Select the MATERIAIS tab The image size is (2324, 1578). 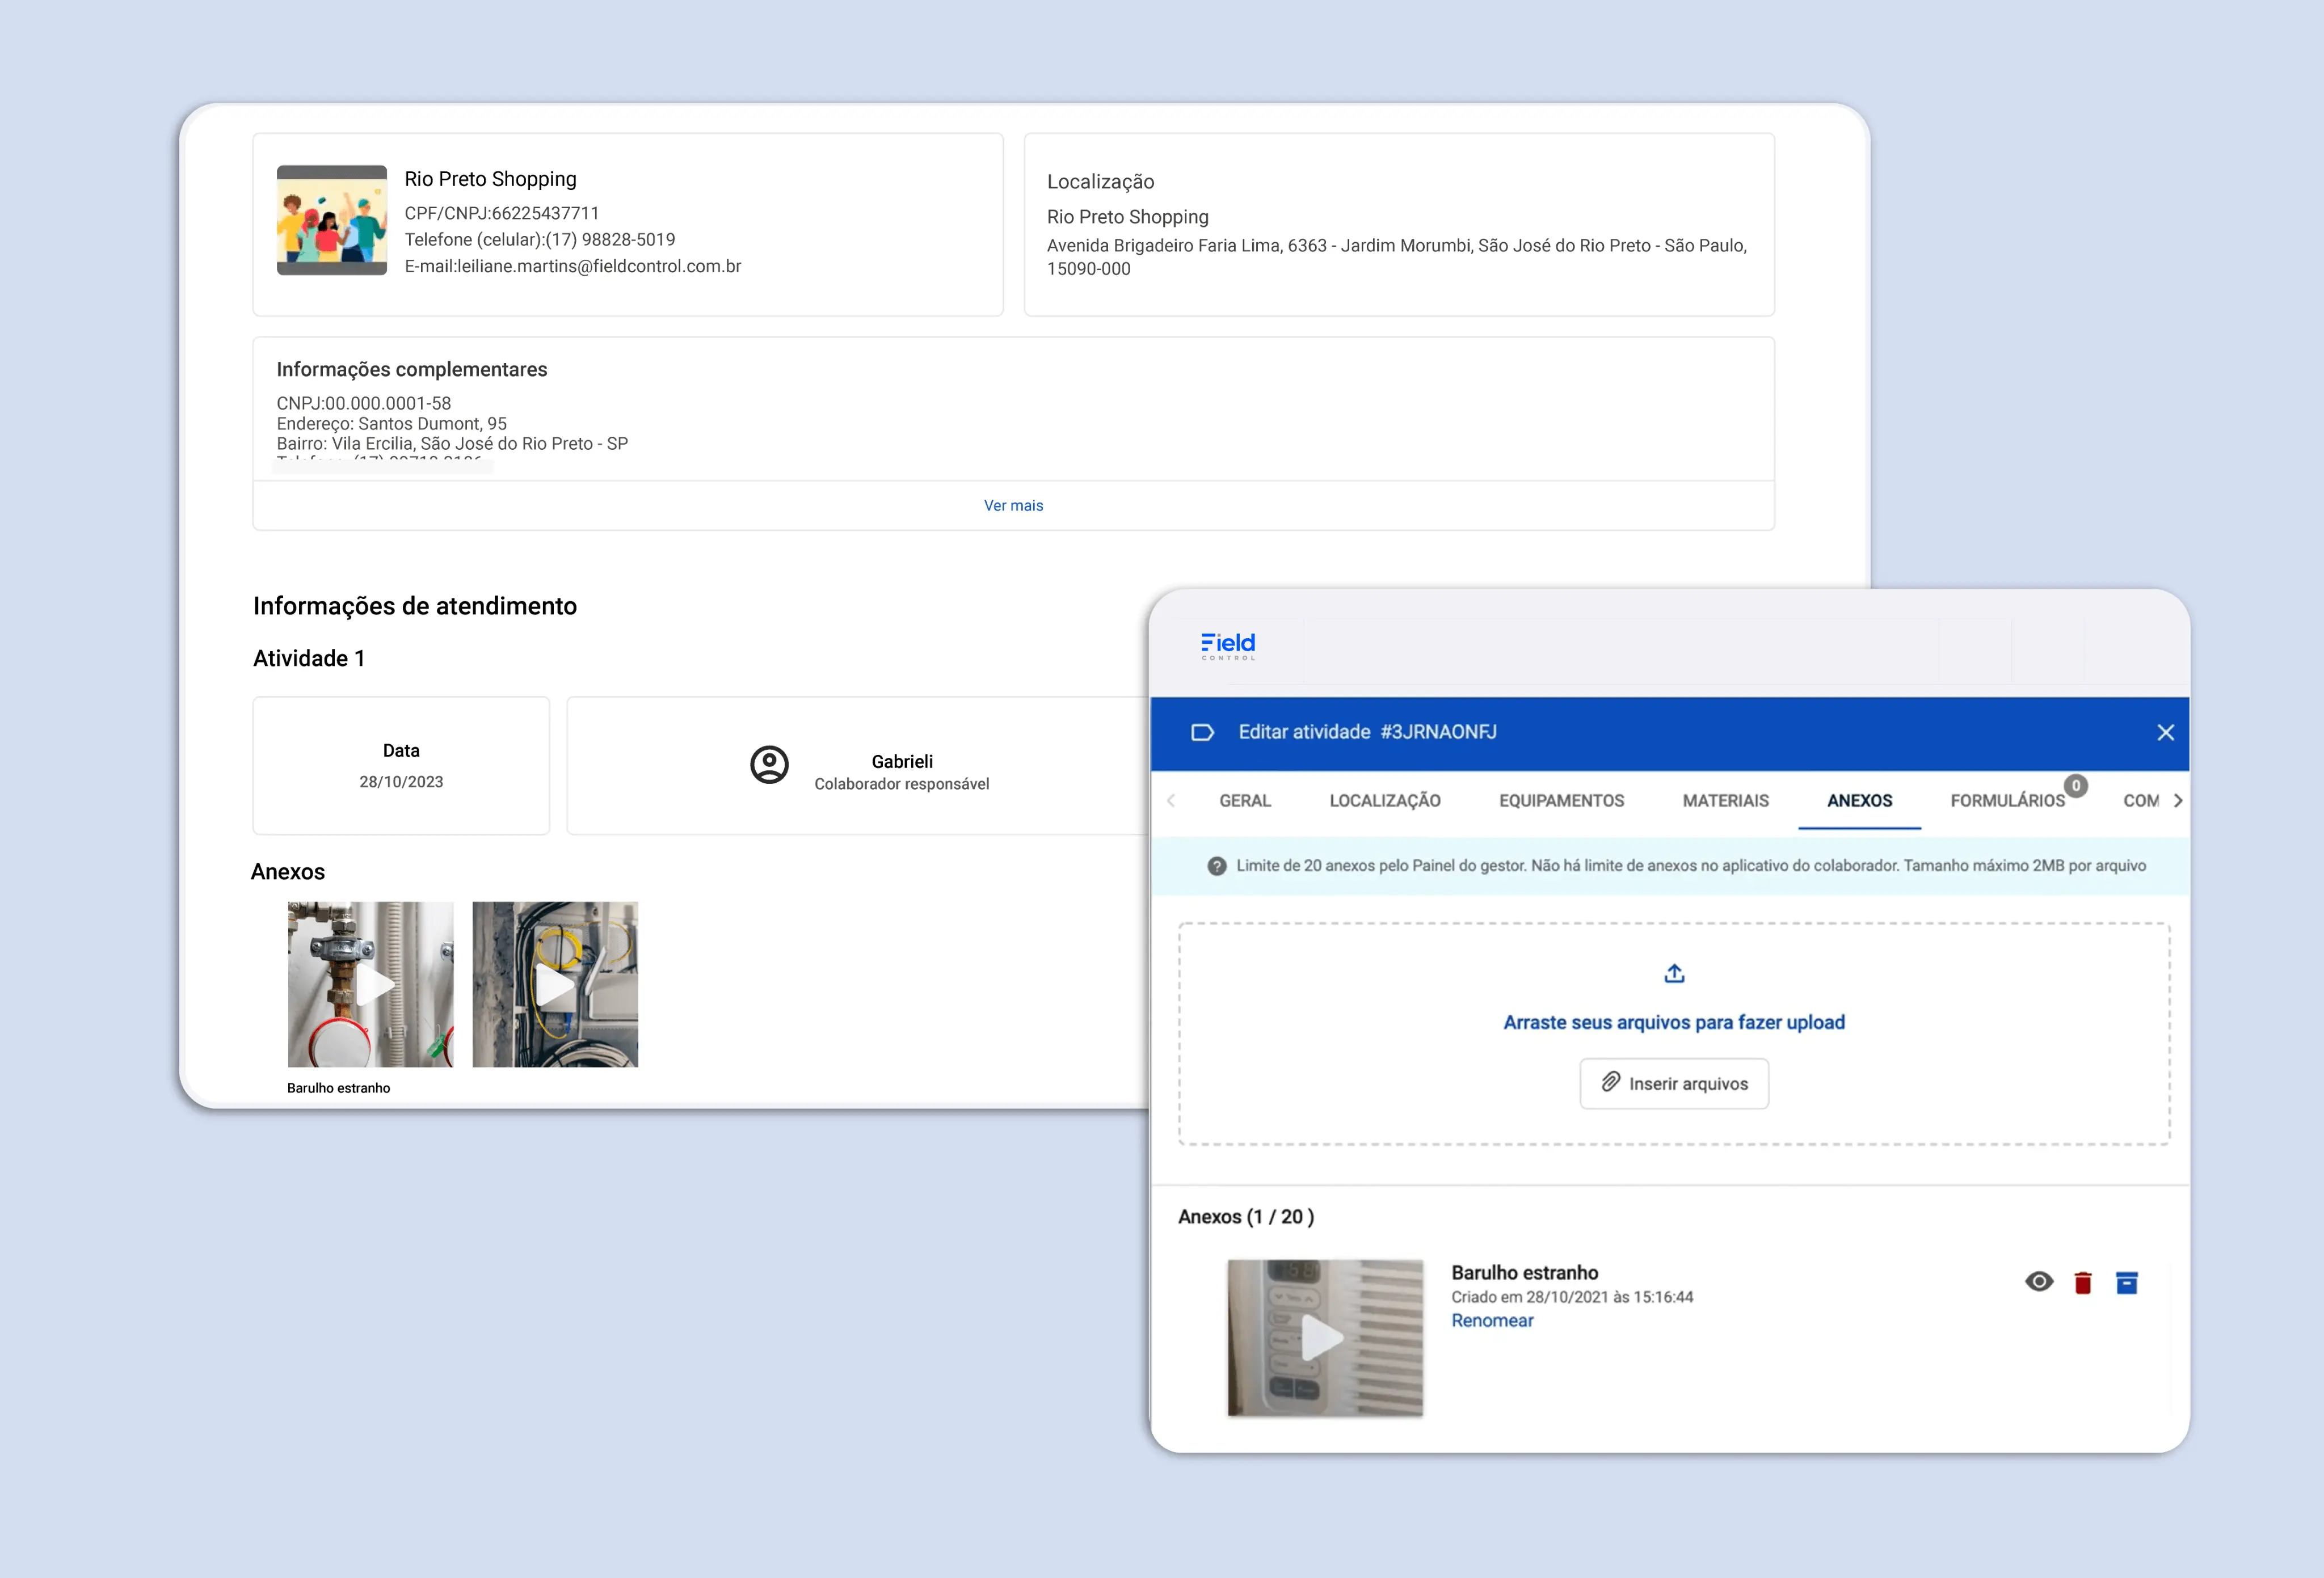pos(1725,801)
